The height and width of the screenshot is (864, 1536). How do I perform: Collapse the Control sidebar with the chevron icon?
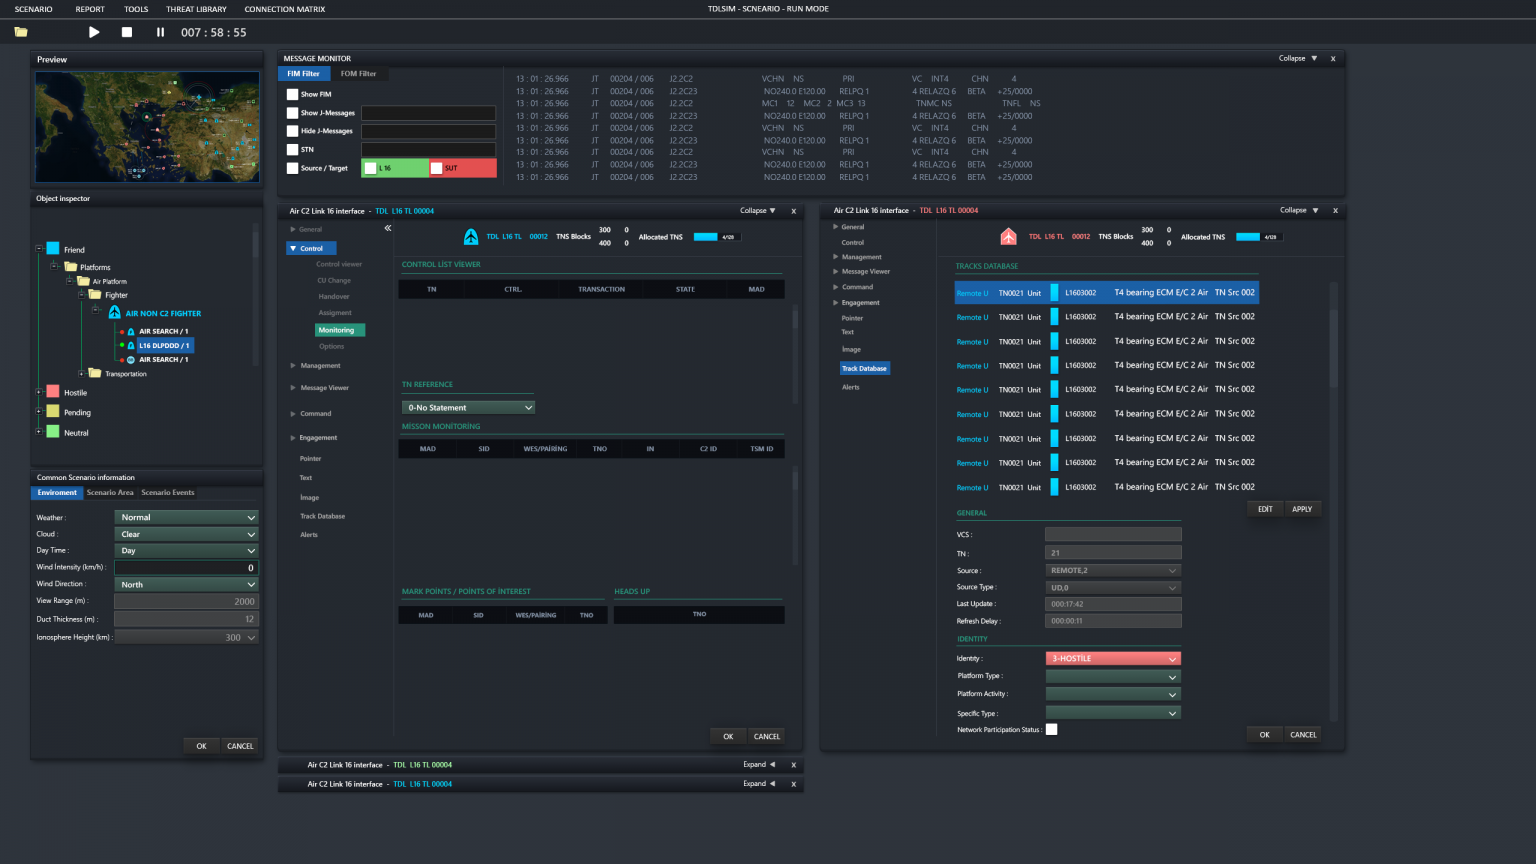pos(388,228)
